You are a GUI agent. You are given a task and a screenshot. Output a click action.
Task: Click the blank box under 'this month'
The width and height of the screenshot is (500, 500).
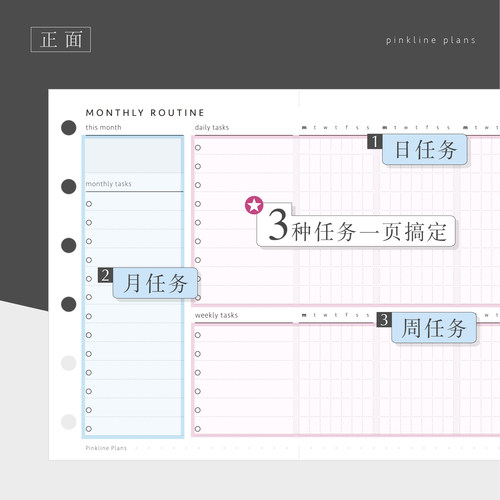click(133, 155)
